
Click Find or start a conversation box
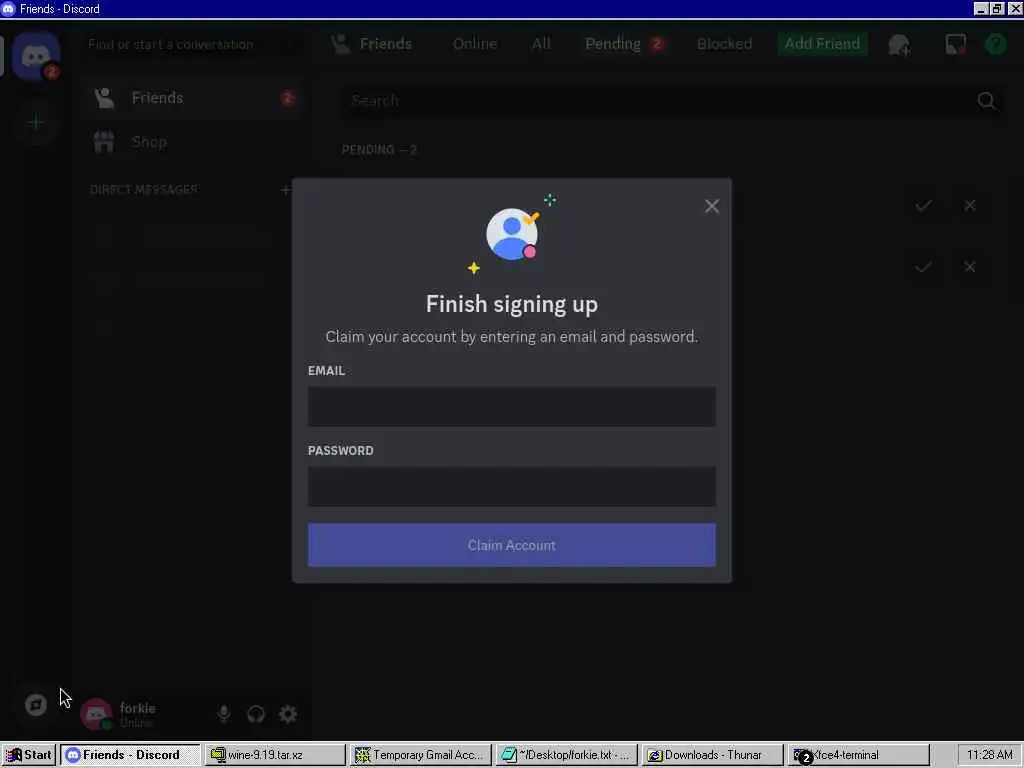[x=193, y=44]
